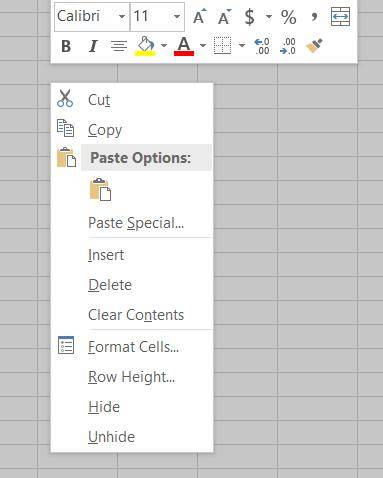Expand the Borders dropdown arrow
This screenshot has height=478, width=383.
(x=242, y=46)
